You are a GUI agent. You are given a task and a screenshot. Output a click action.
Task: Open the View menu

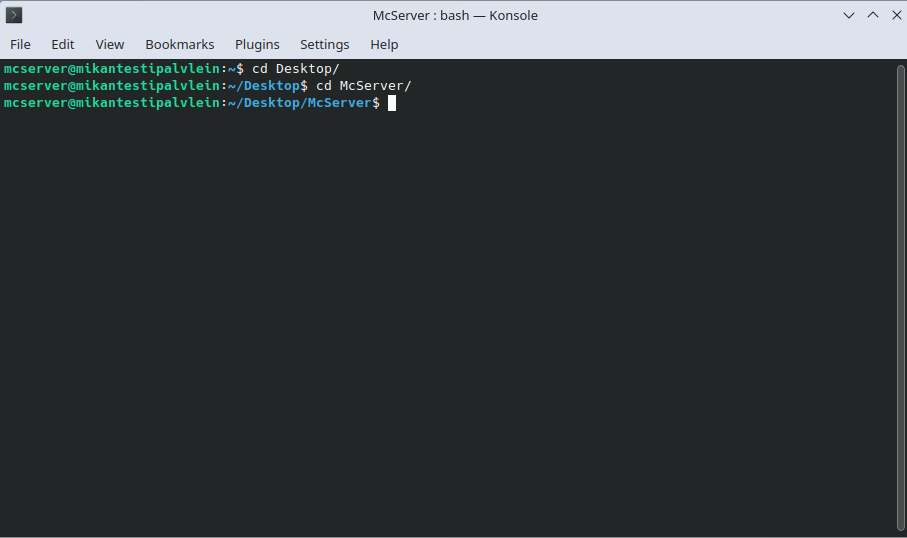click(x=110, y=44)
